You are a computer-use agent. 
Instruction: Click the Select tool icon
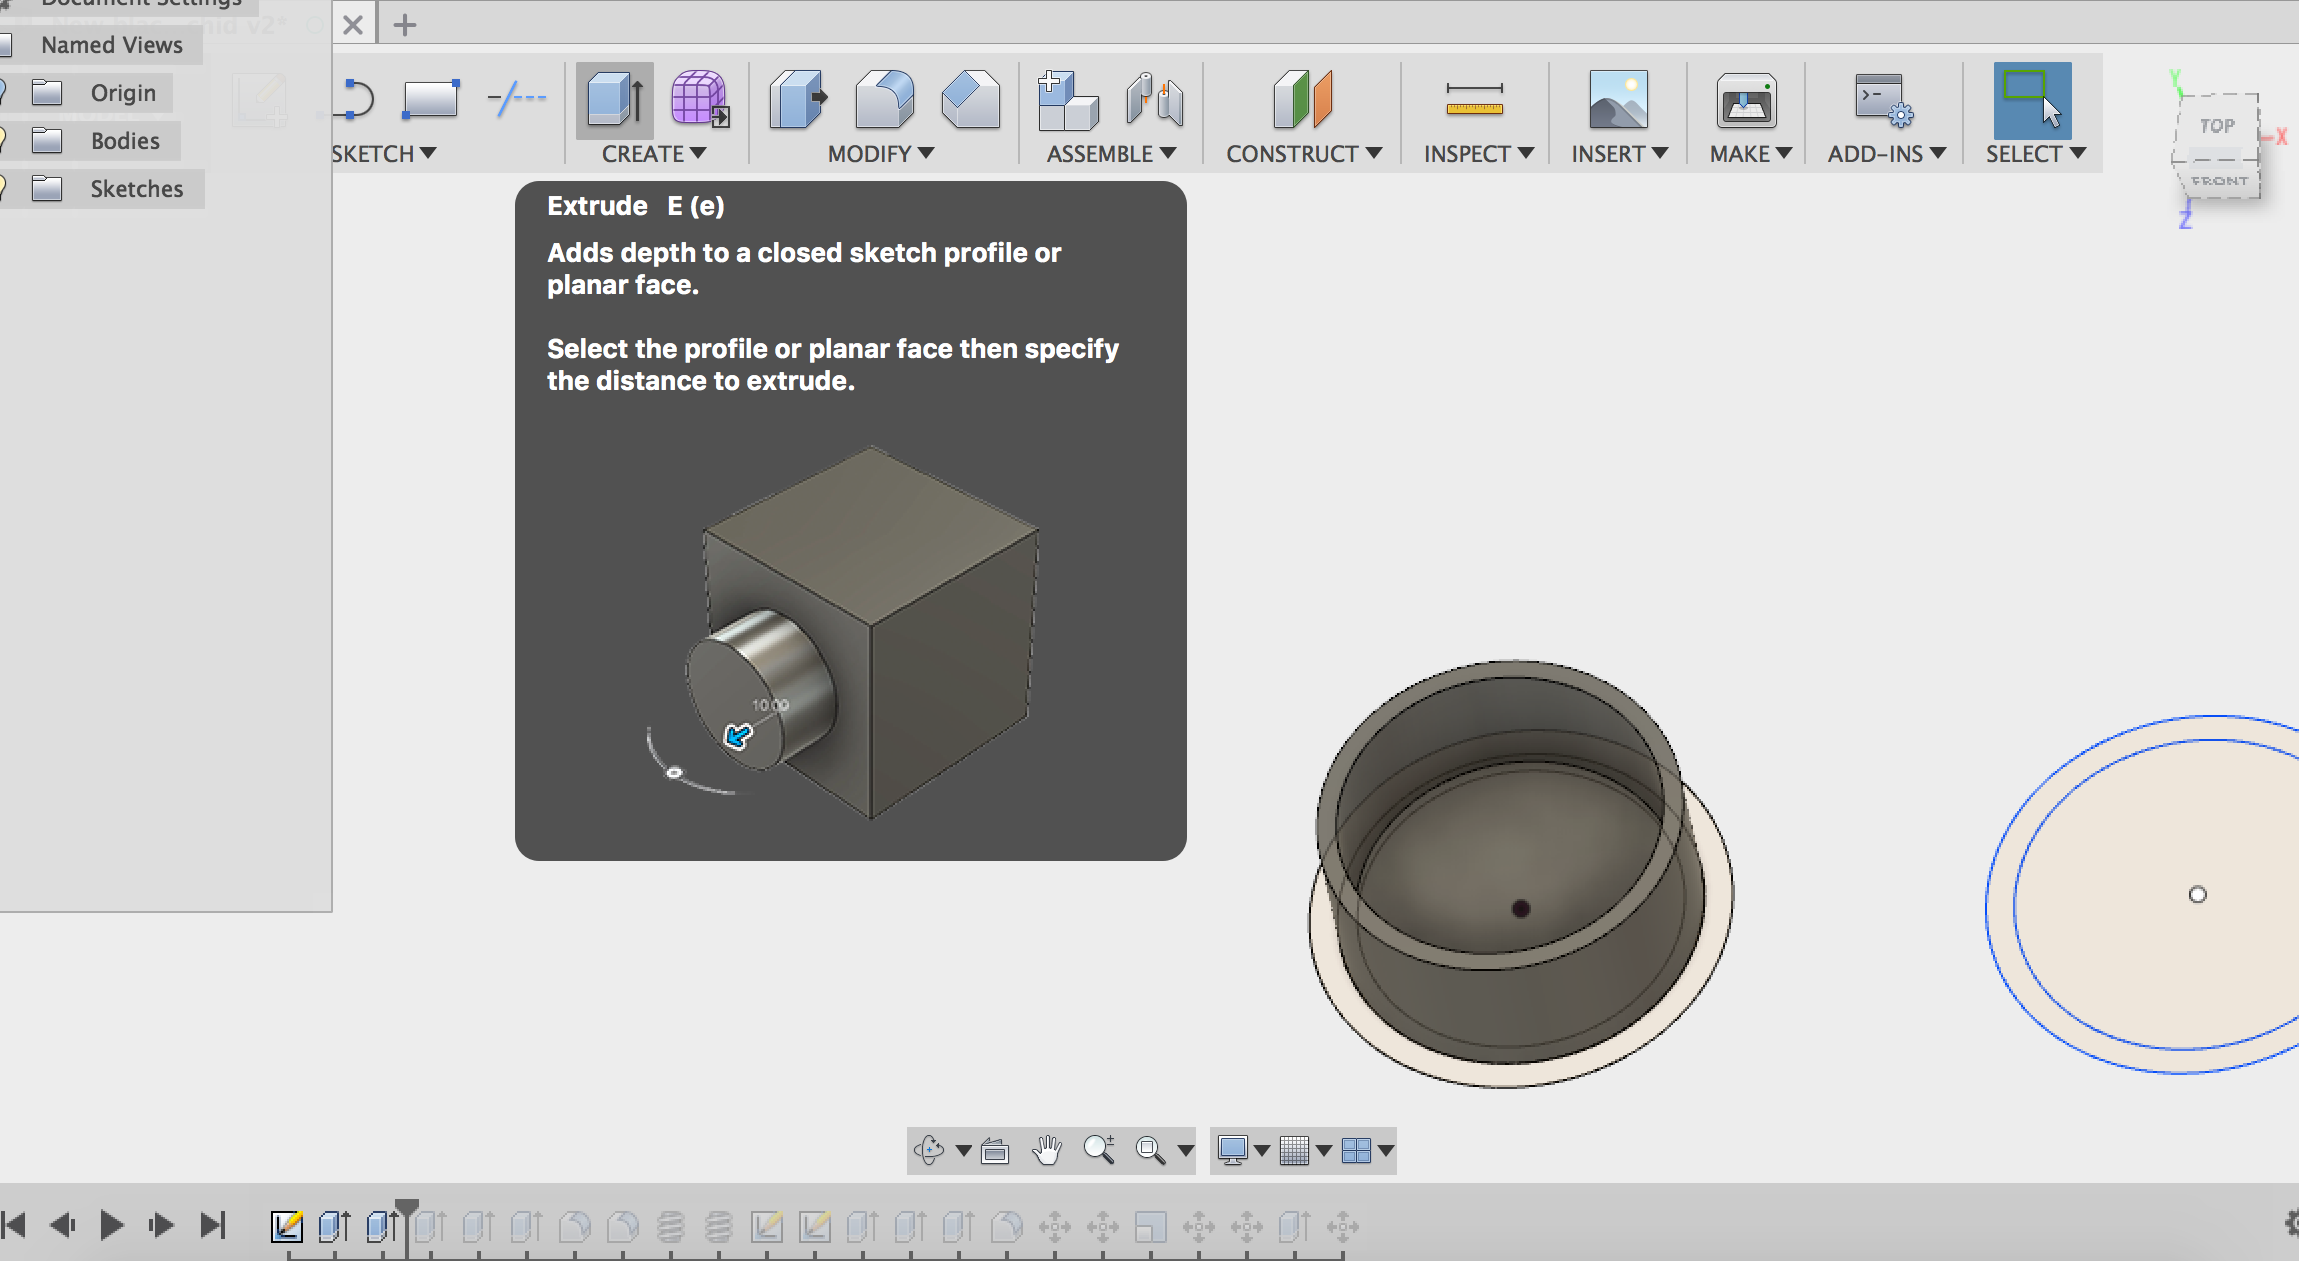2032,100
